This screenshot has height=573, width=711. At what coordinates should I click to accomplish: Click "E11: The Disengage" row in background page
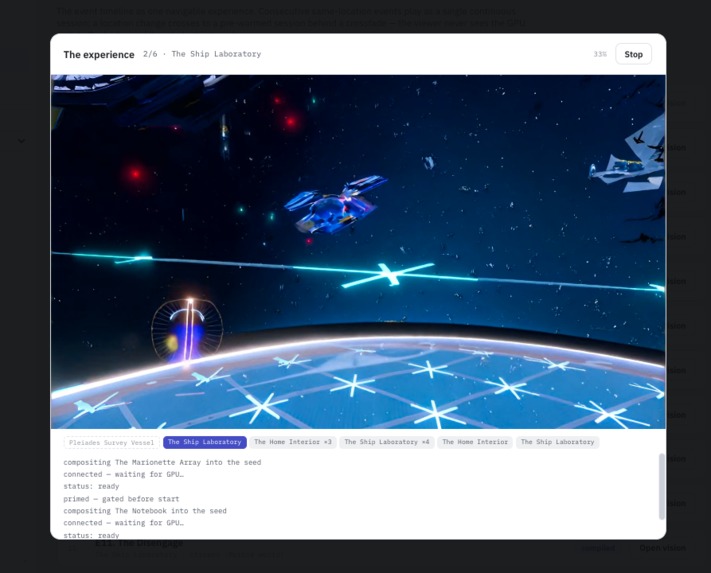click(x=139, y=543)
